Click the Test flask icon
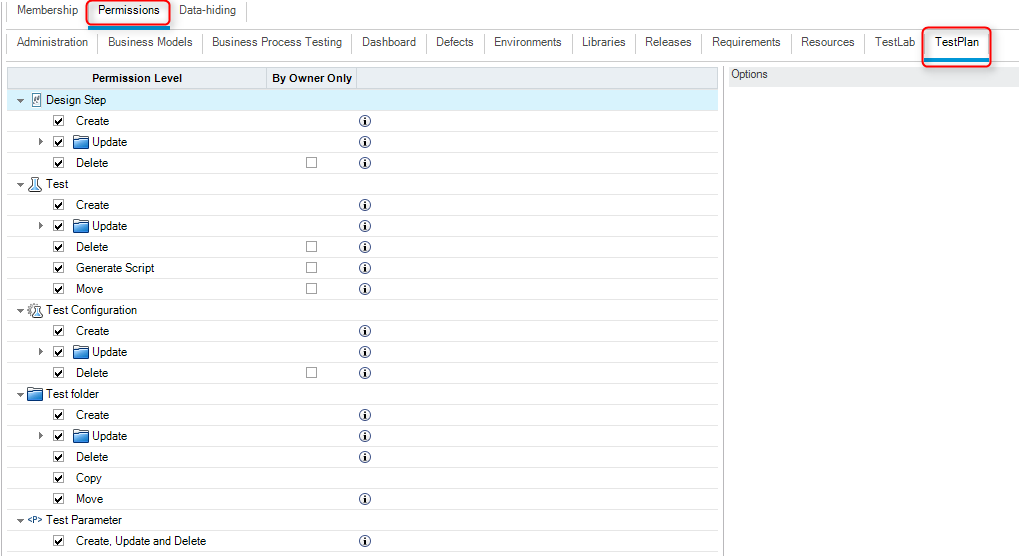Viewport: 1019px width, 556px height. (35, 184)
